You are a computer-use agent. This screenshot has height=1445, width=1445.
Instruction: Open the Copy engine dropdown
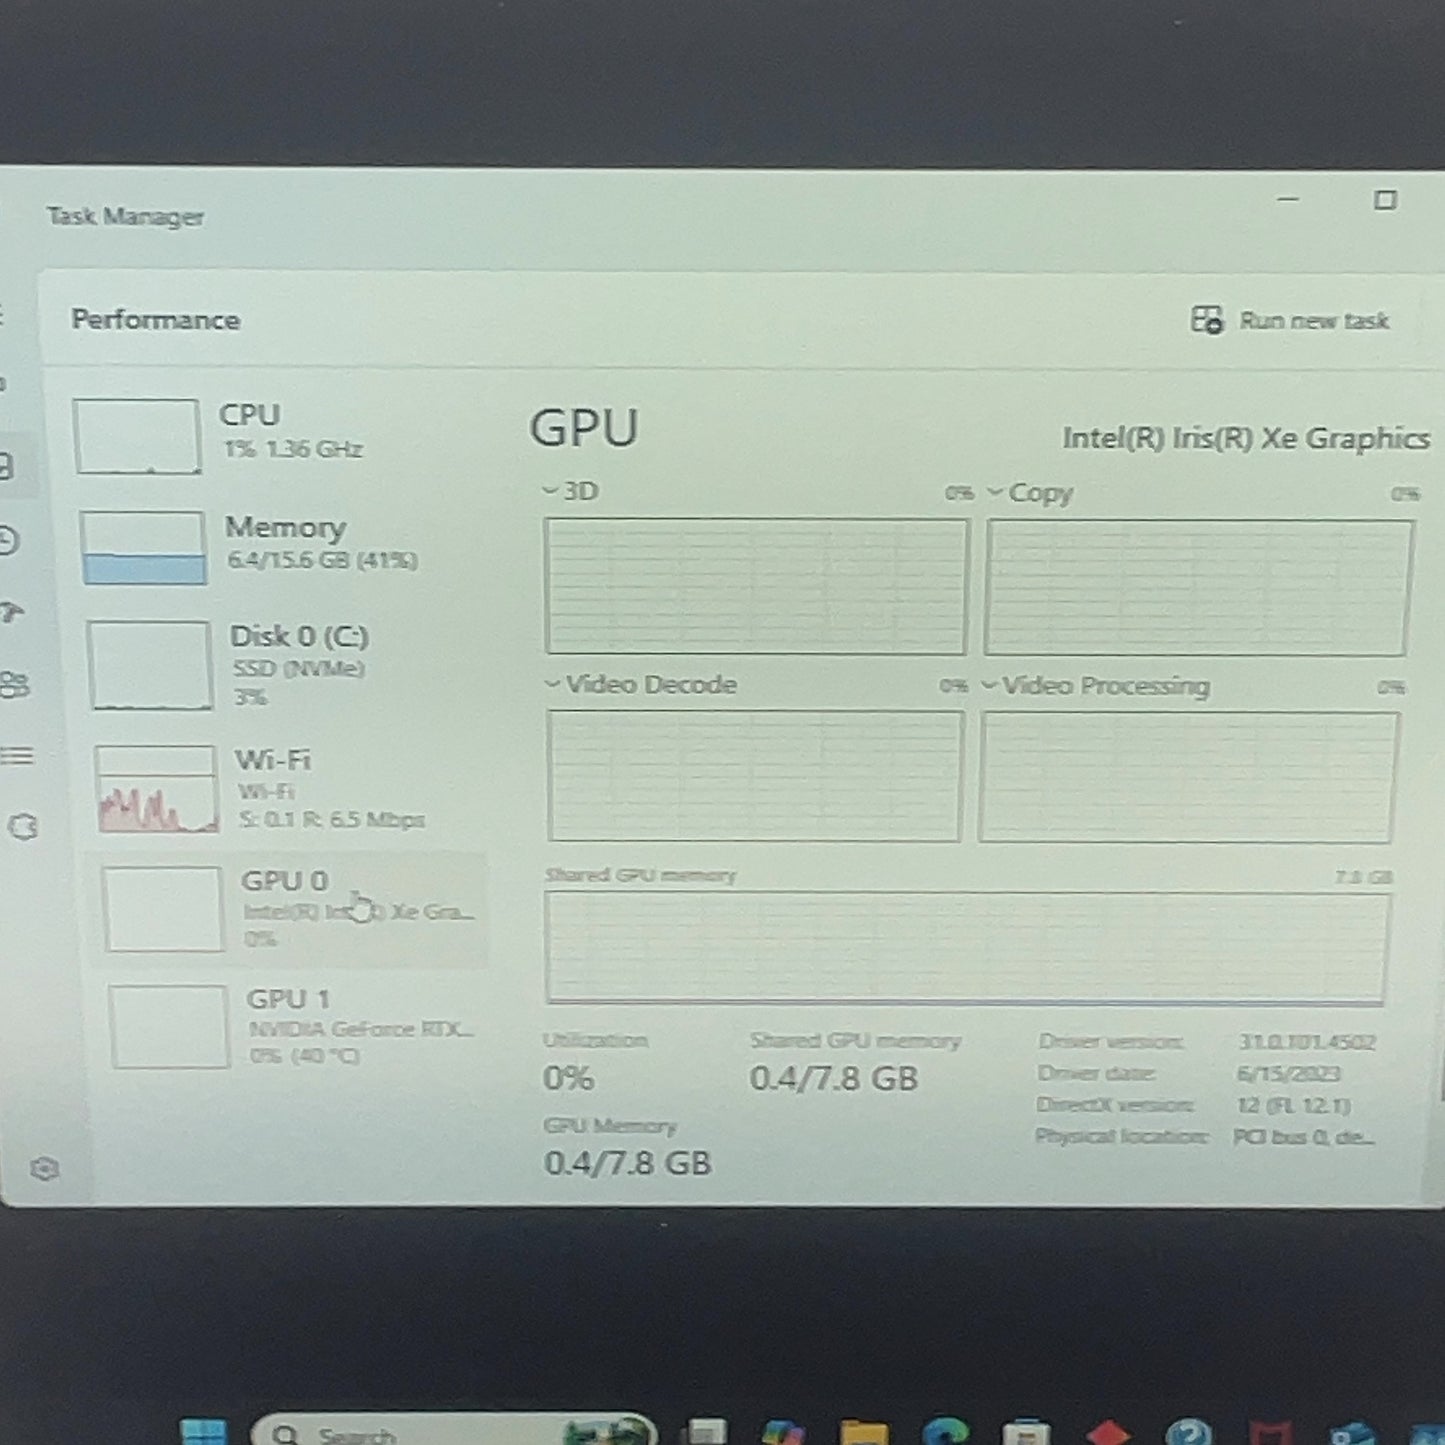[1030, 493]
